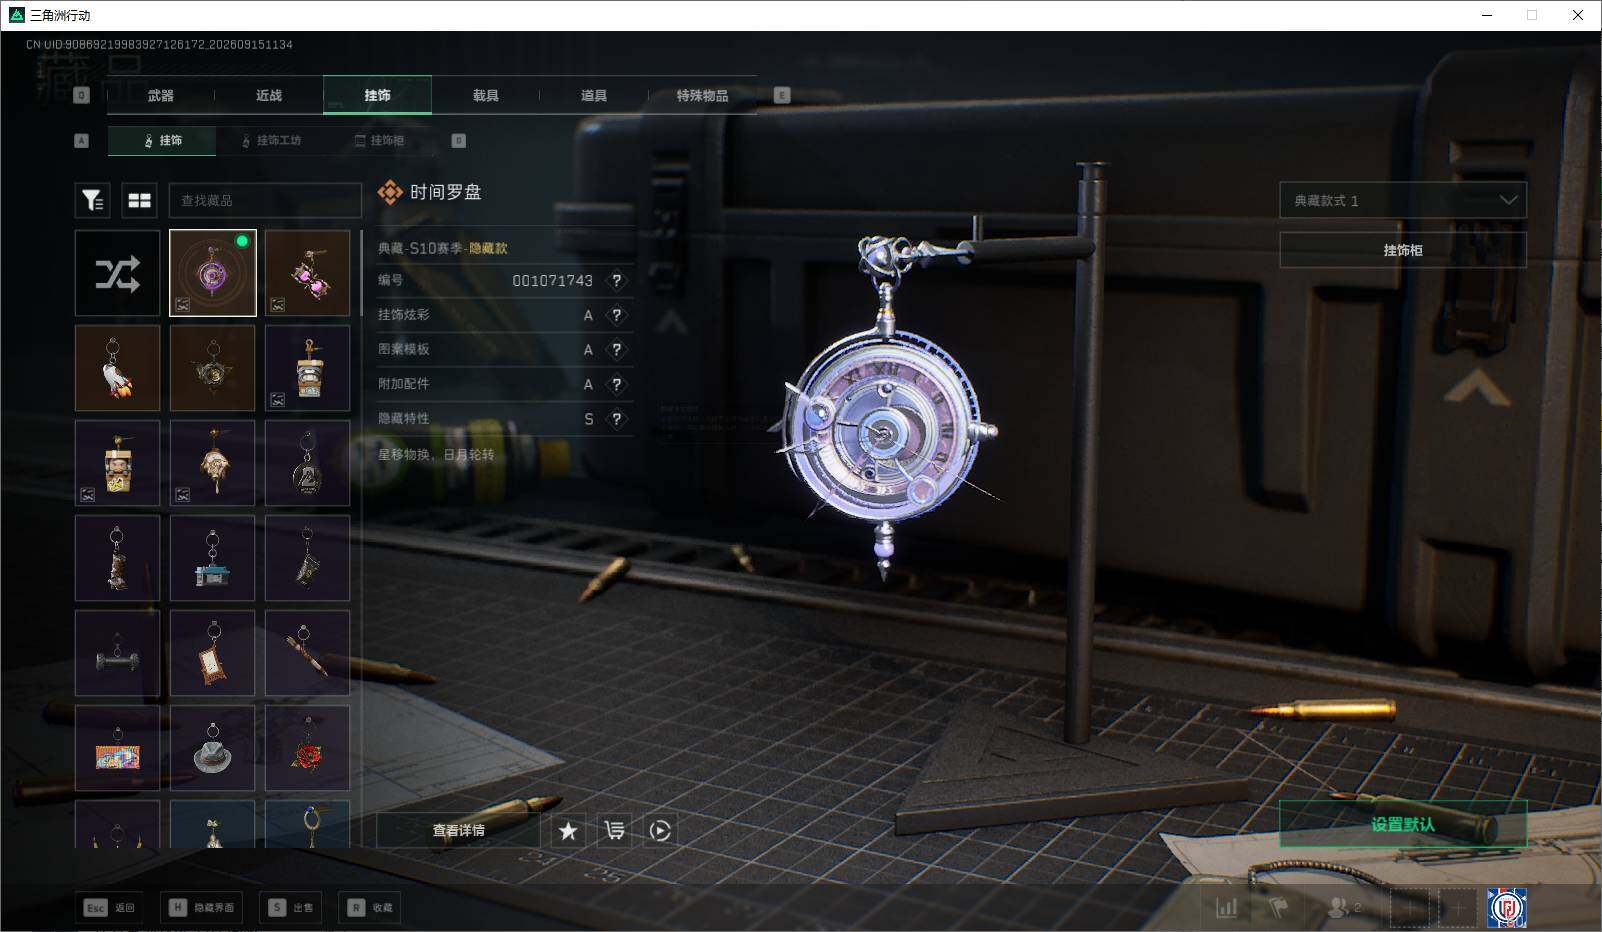Select the picture frame charm thumbnail

[x=213, y=653]
